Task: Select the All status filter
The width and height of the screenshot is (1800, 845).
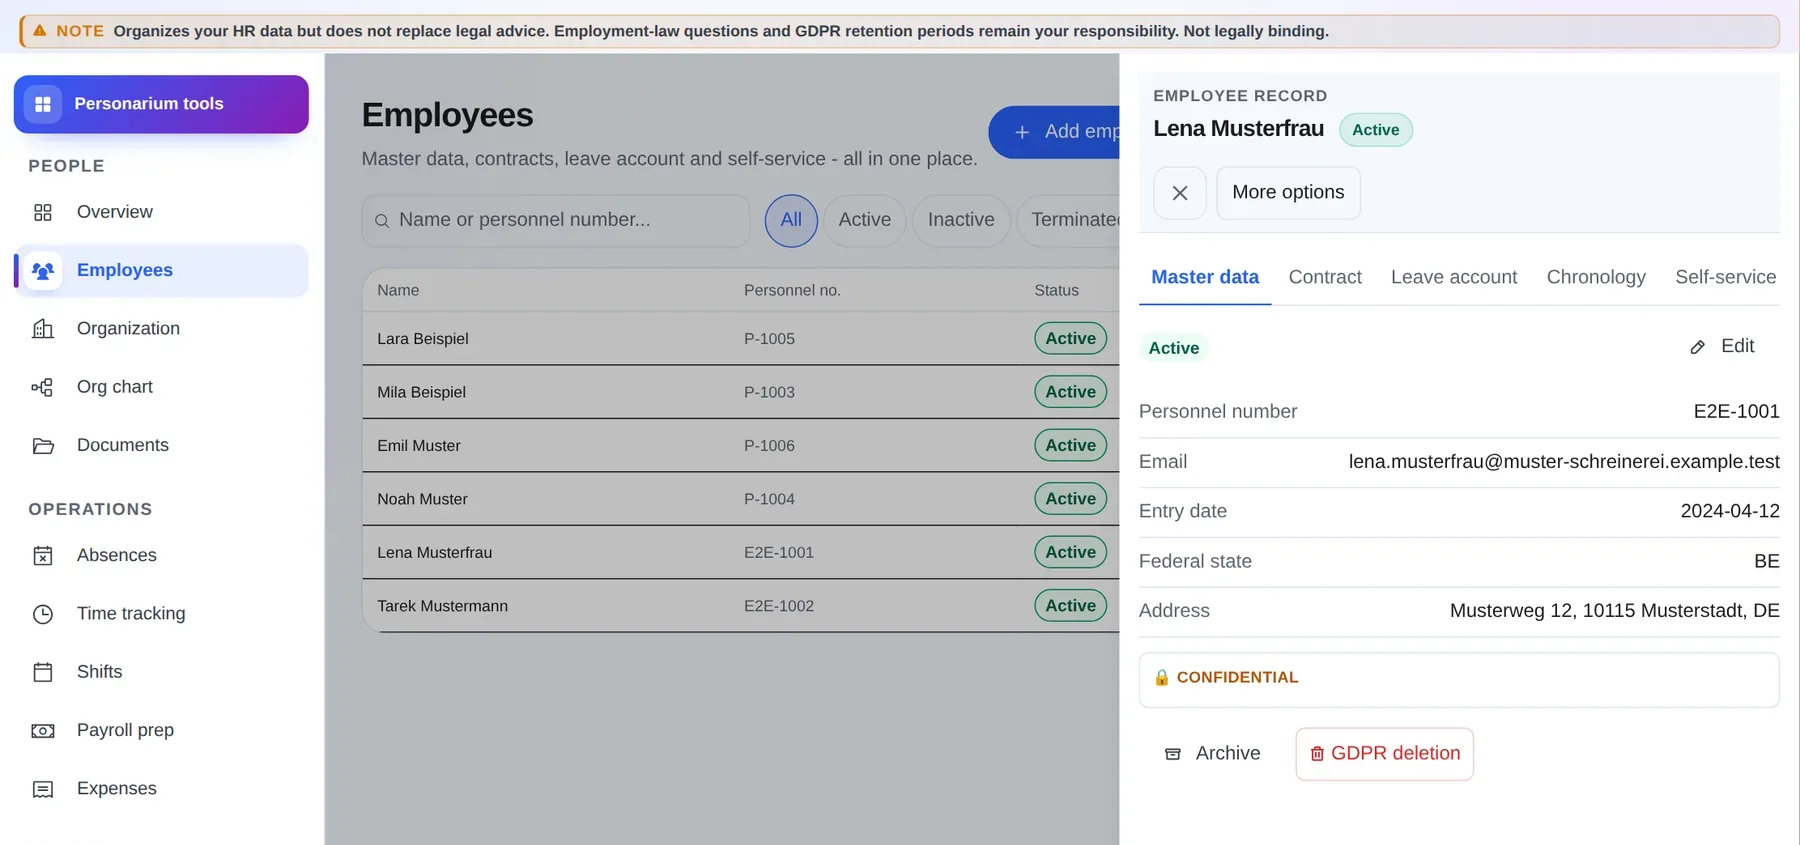Action: (x=791, y=220)
